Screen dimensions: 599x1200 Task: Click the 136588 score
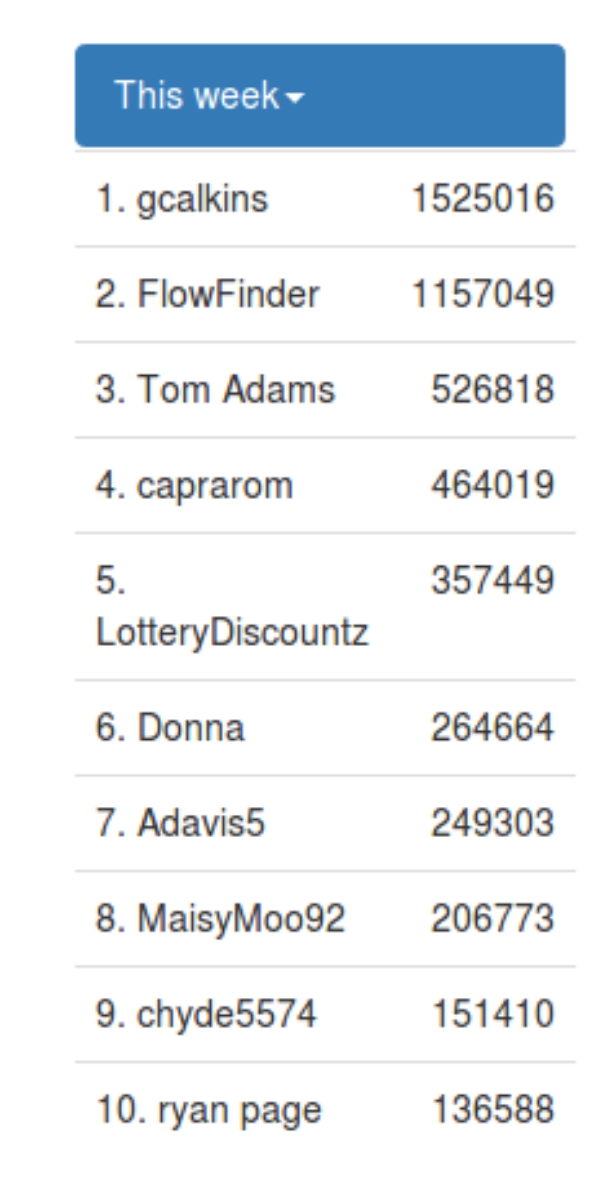click(493, 1110)
